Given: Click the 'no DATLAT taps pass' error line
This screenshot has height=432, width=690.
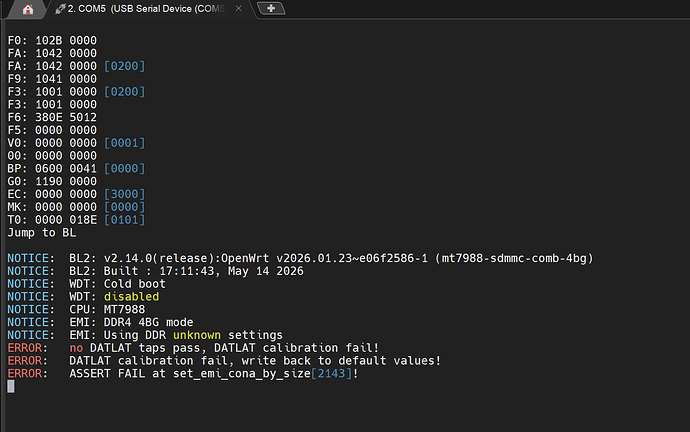Looking at the screenshot, I should [x=193, y=348].
